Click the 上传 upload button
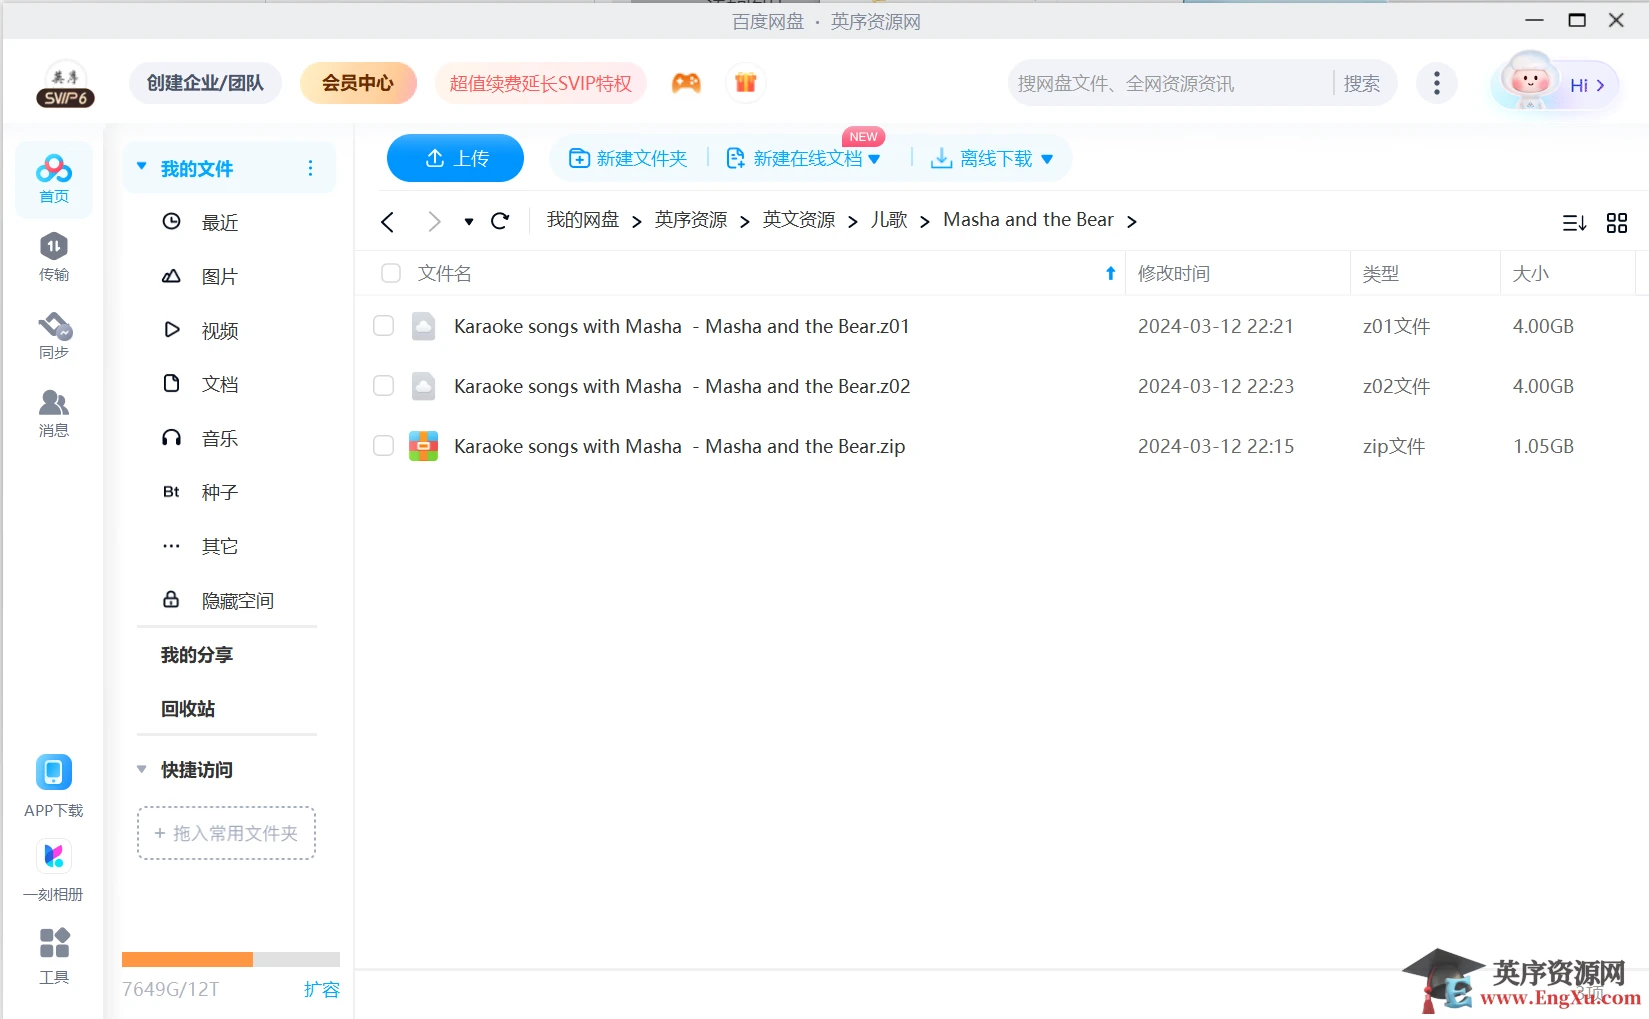The height and width of the screenshot is (1019, 1649). (x=455, y=158)
